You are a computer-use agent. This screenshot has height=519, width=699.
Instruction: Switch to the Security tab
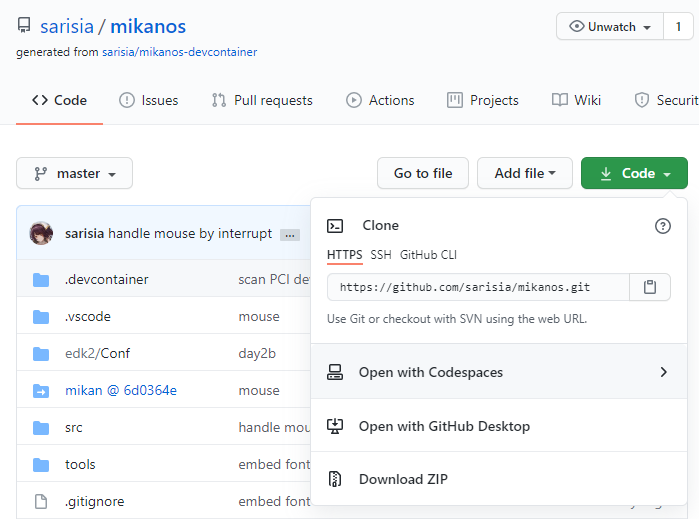click(x=666, y=100)
